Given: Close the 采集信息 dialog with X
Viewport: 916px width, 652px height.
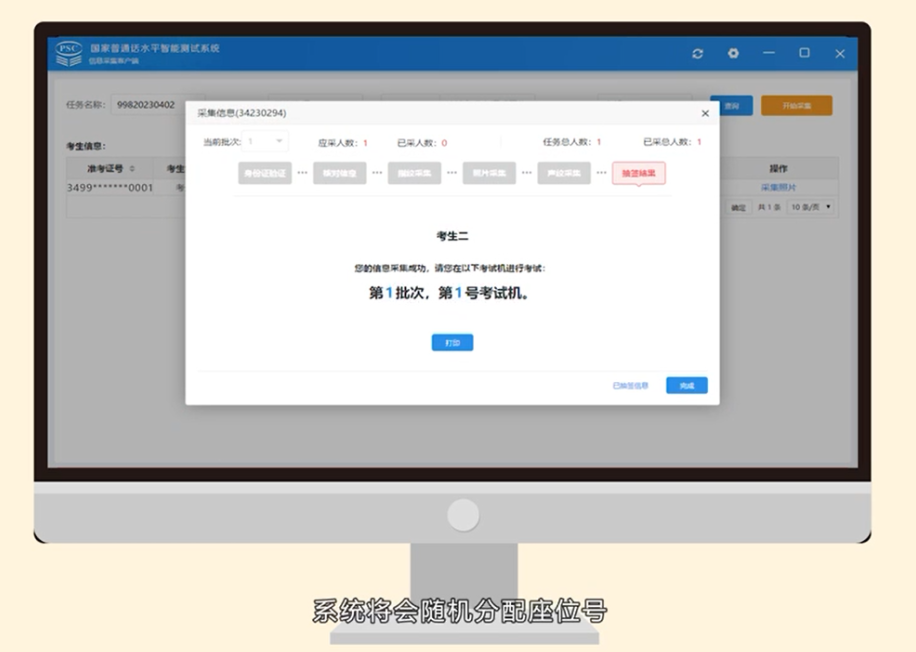Looking at the screenshot, I should click(705, 114).
